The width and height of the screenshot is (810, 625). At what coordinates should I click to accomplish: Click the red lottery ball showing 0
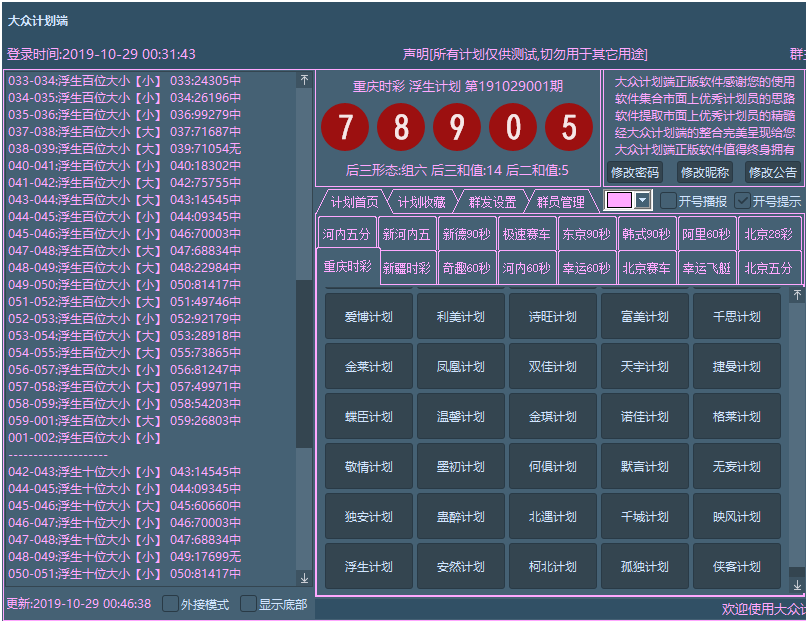click(513, 128)
